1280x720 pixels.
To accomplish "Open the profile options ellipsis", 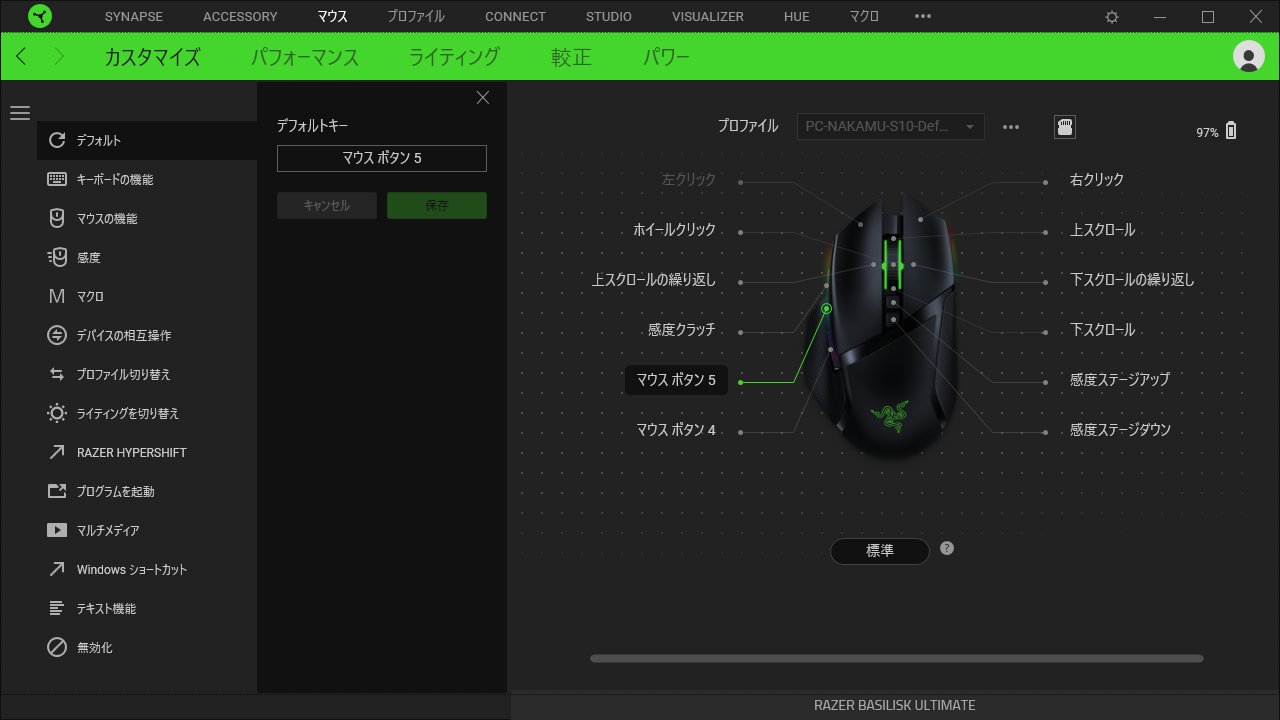I will pyautogui.click(x=1011, y=127).
